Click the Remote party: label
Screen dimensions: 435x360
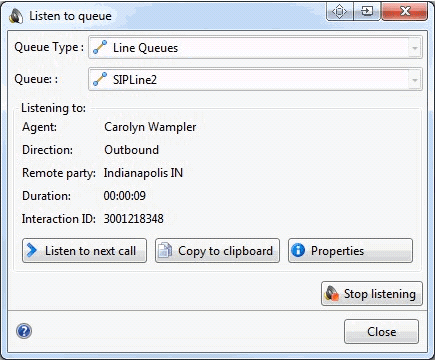point(59,173)
